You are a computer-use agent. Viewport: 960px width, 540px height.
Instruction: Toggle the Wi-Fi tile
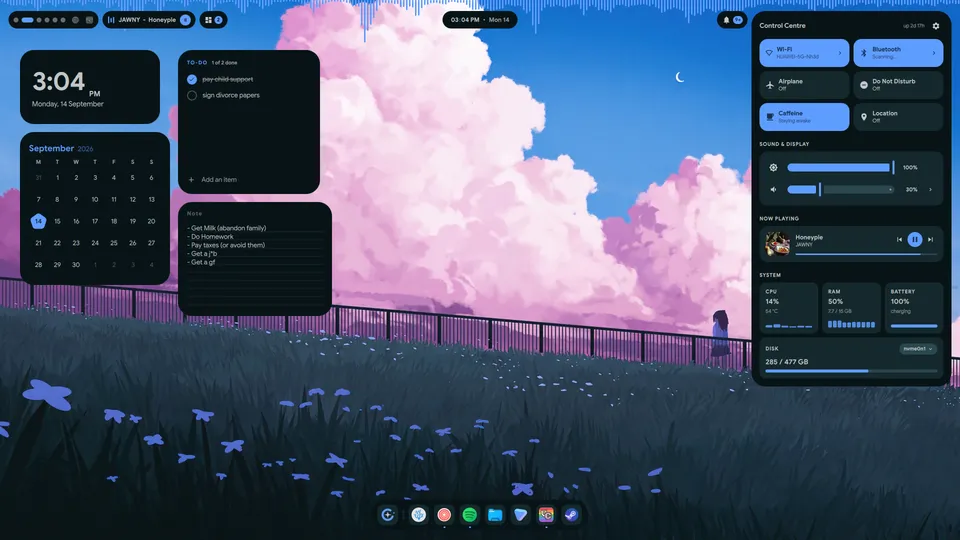804,53
